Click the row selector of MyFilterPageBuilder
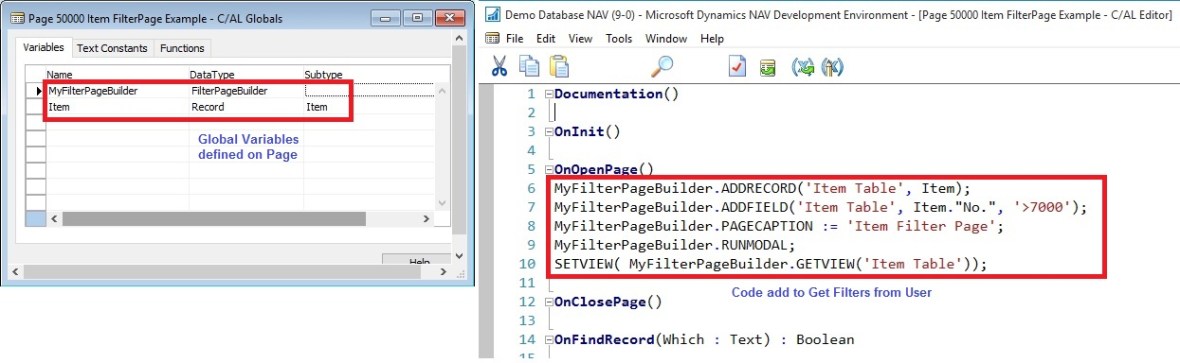The image size is (1180, 363). point(35,90)
